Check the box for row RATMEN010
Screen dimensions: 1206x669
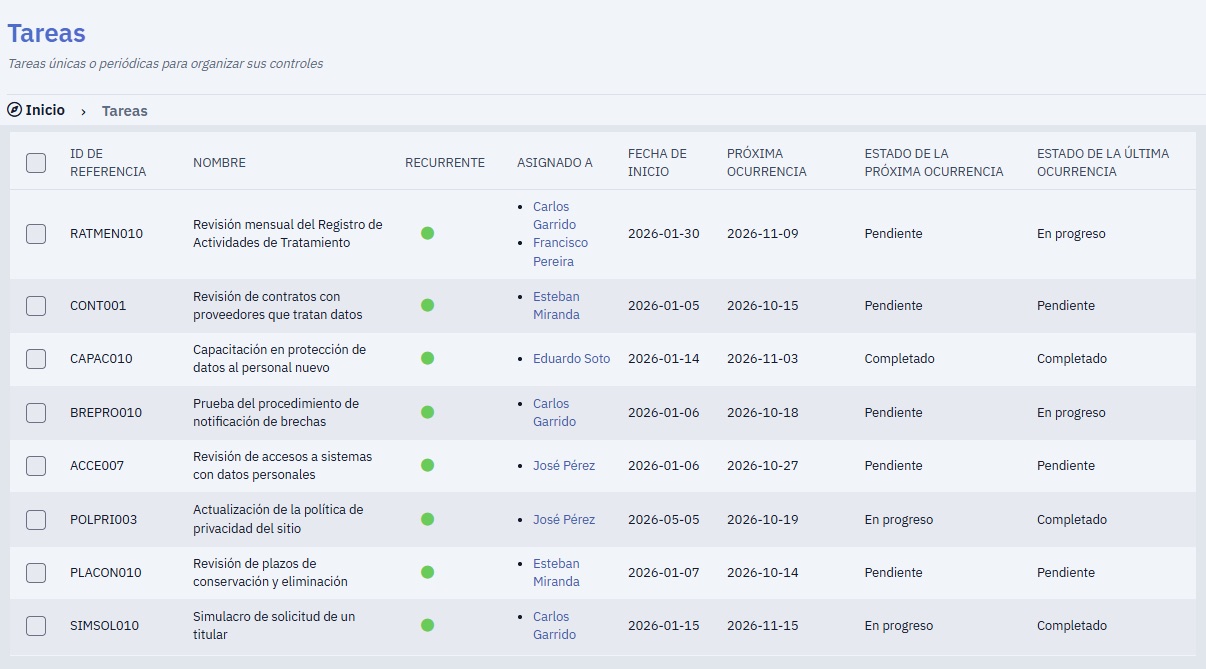point(36,233)
